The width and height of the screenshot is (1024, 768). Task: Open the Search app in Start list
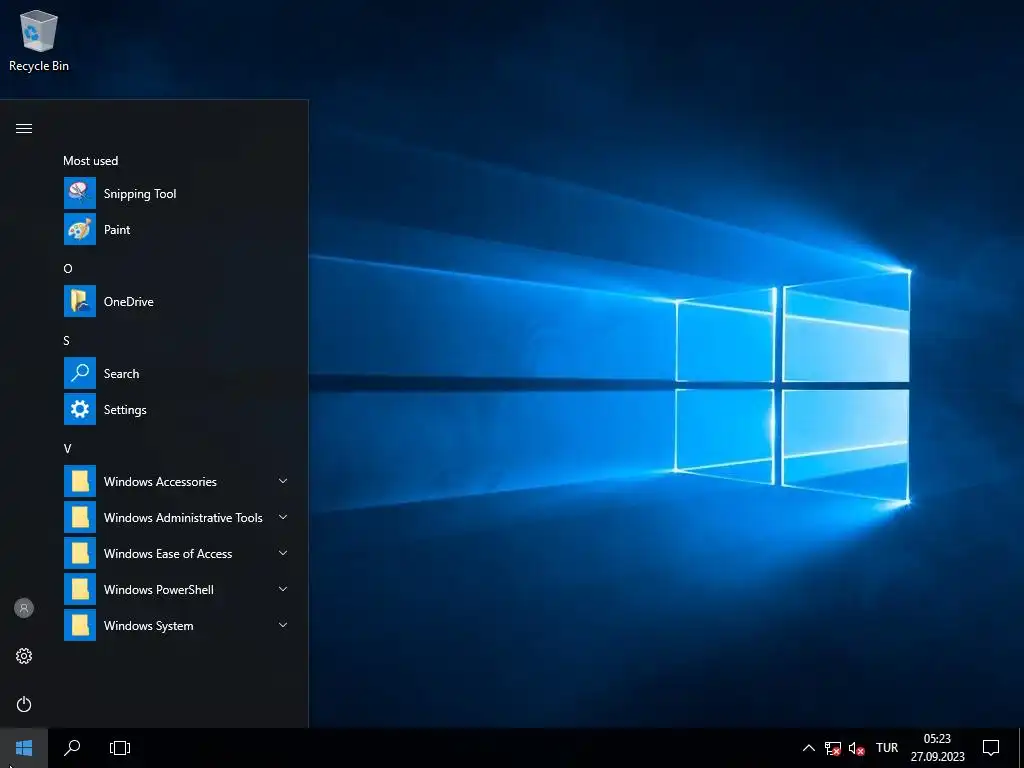point(178,374)
